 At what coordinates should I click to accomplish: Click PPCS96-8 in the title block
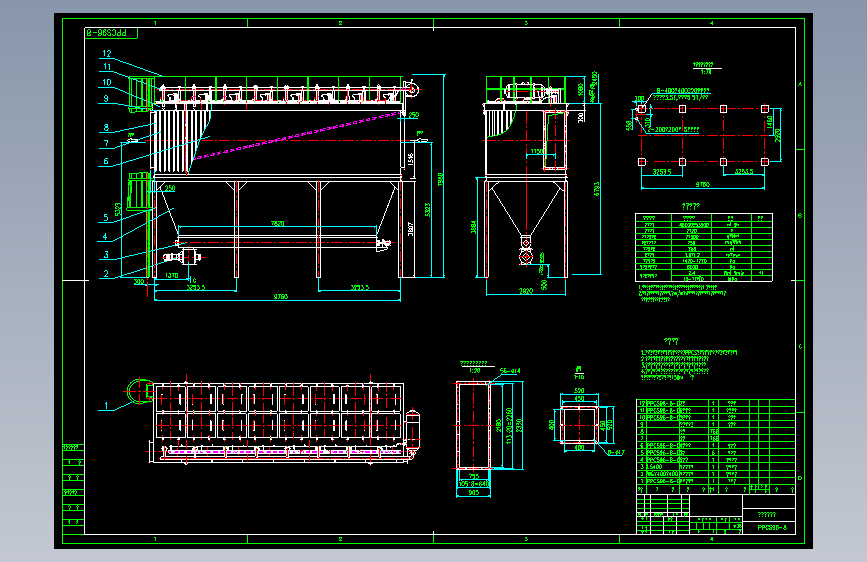(772, 528)
